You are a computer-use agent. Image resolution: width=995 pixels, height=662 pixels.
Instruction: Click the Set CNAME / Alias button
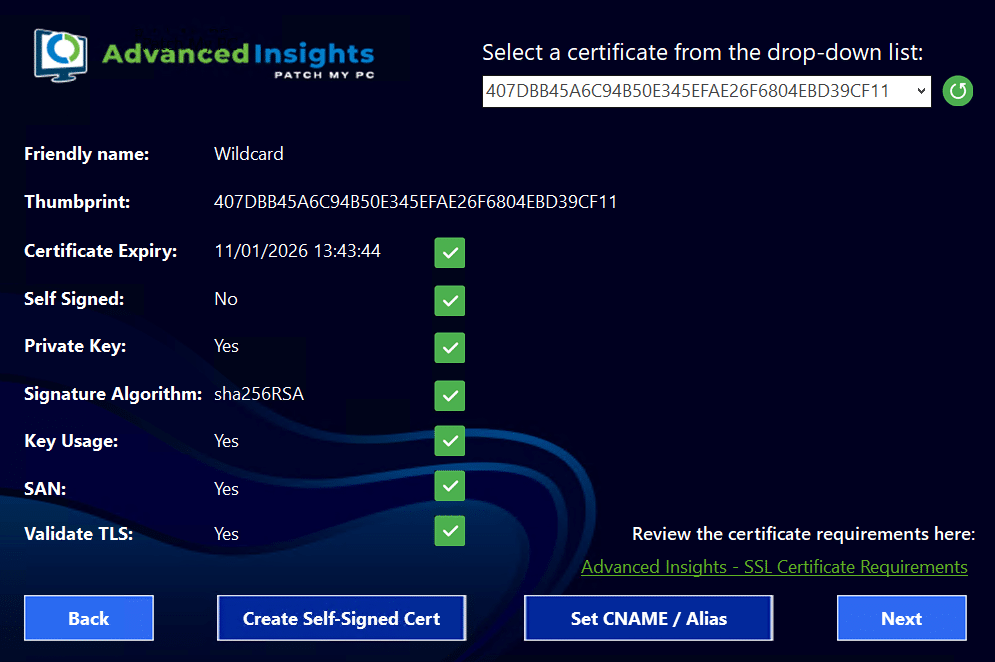[648, 618]
